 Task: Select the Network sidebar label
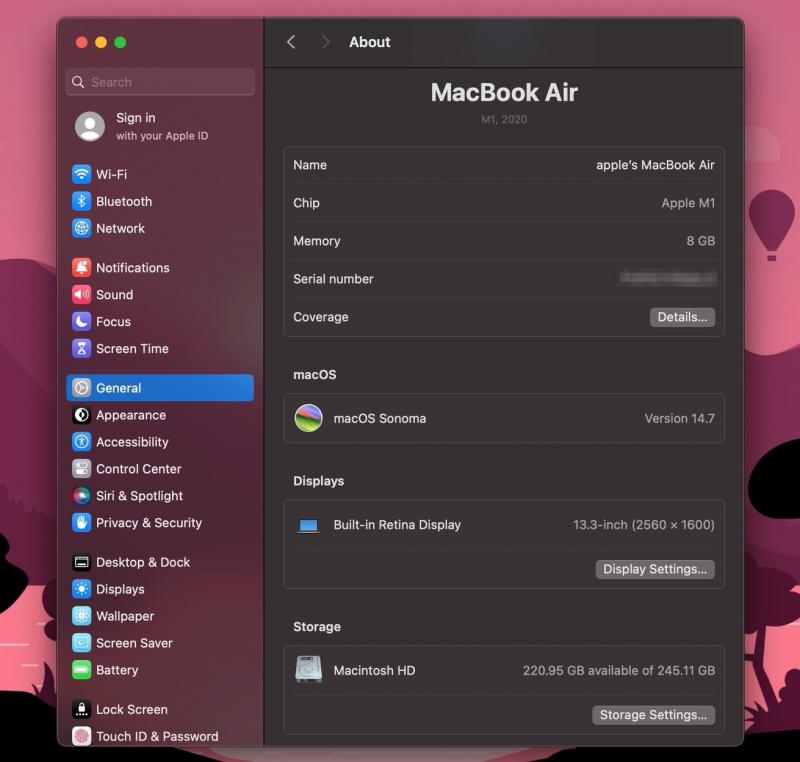click(x=120, y=228)
